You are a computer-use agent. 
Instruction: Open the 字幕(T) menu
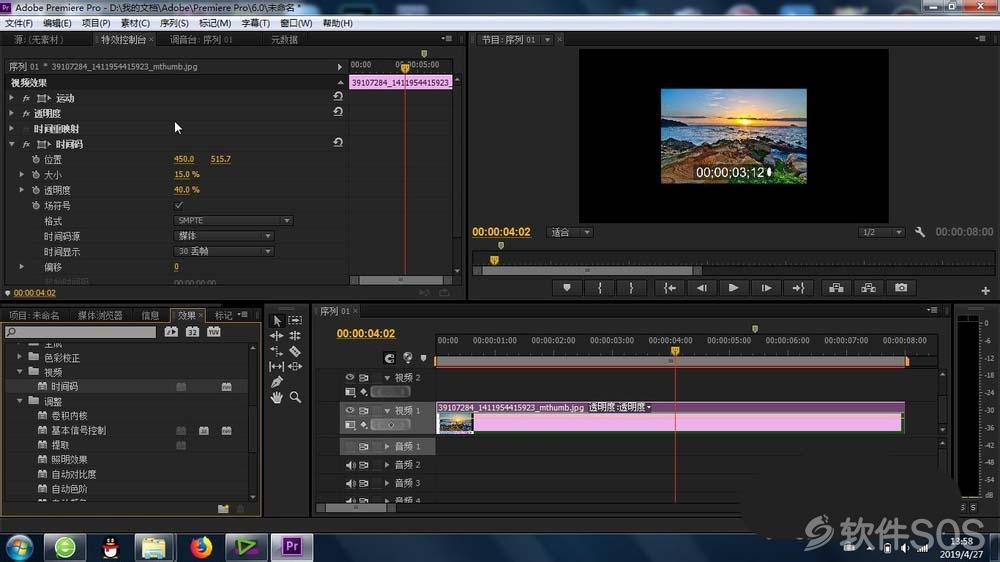[255, 23]
